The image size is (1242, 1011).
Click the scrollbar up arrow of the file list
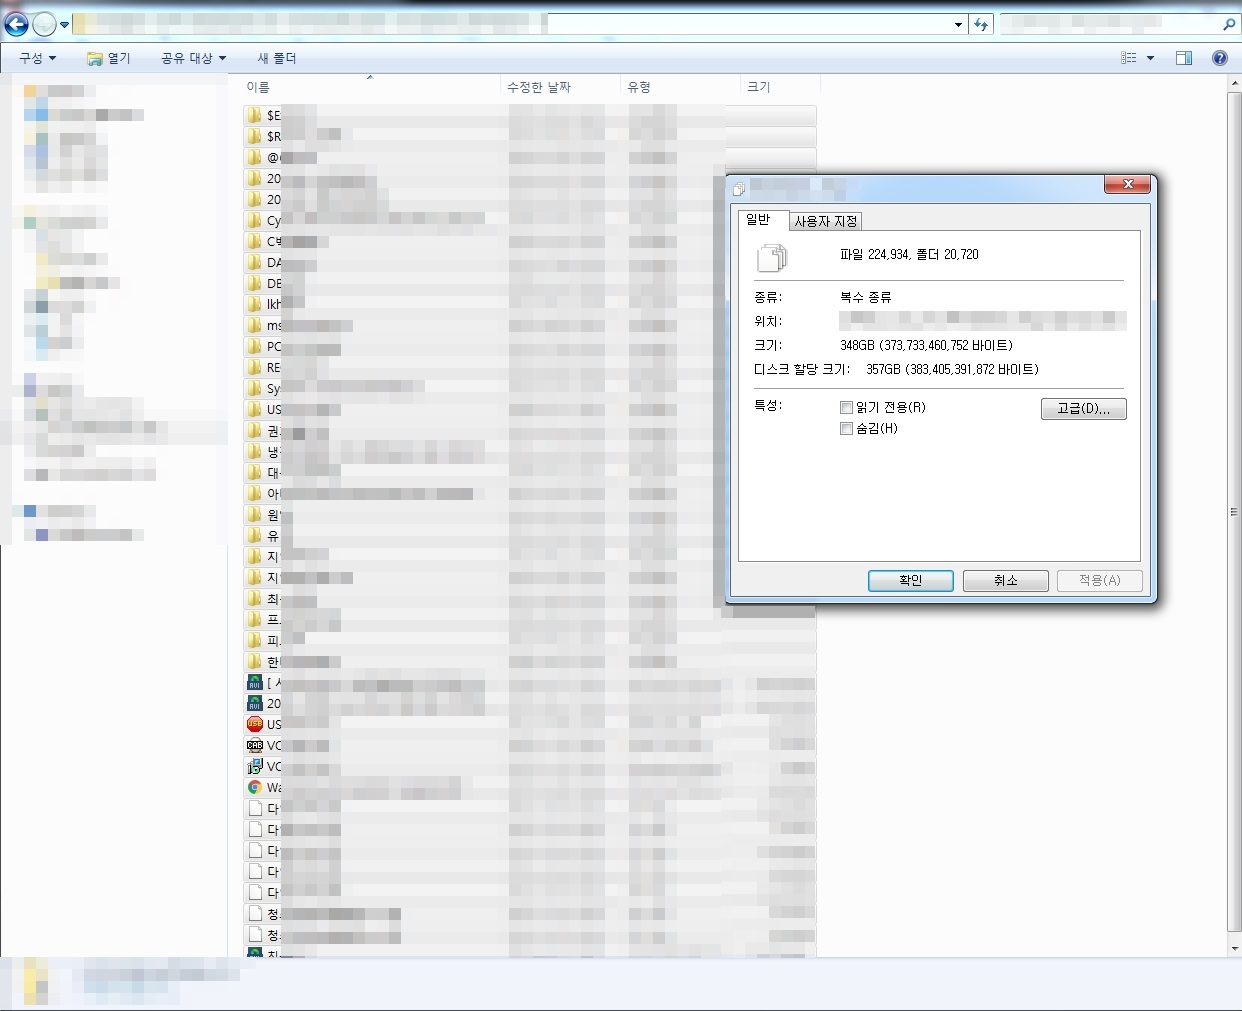1234,85
